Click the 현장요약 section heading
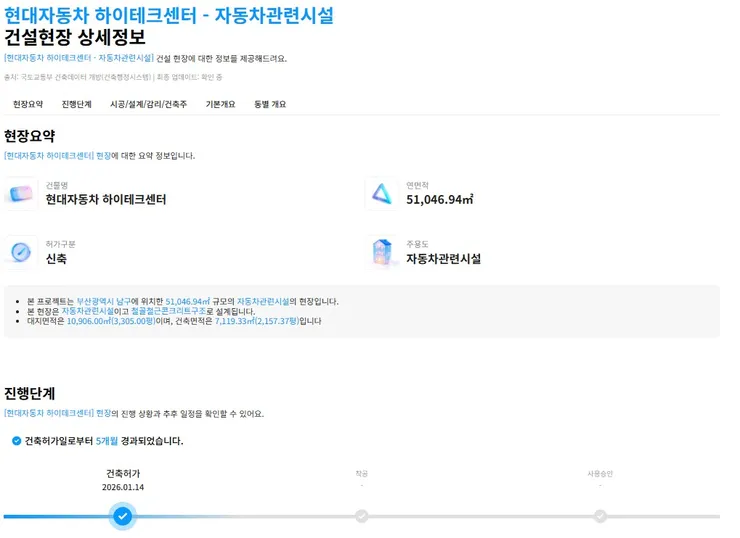 [x=29, y=136]
